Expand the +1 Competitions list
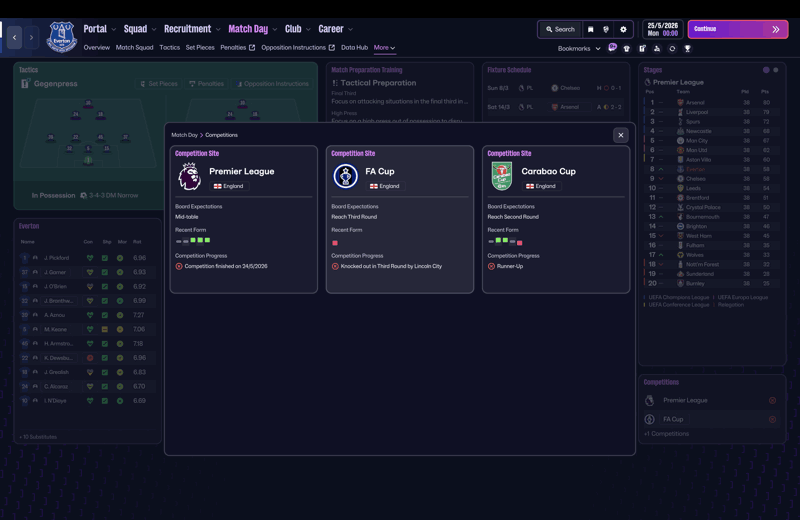This screenshot has width=800, height=520. coord(666,434)
